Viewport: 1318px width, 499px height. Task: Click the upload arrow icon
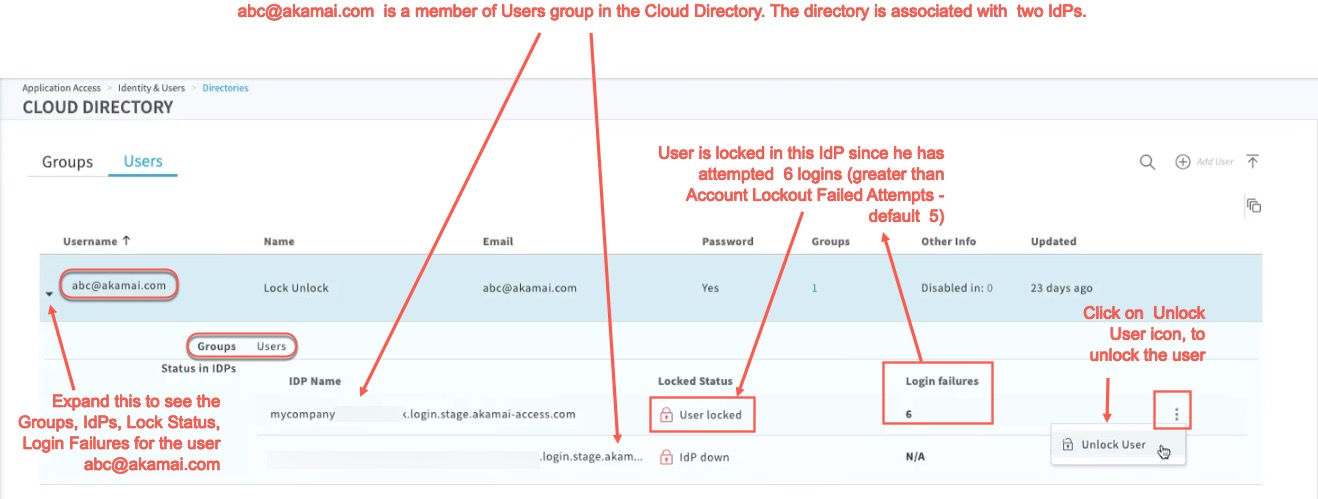tap(1253, 162)
